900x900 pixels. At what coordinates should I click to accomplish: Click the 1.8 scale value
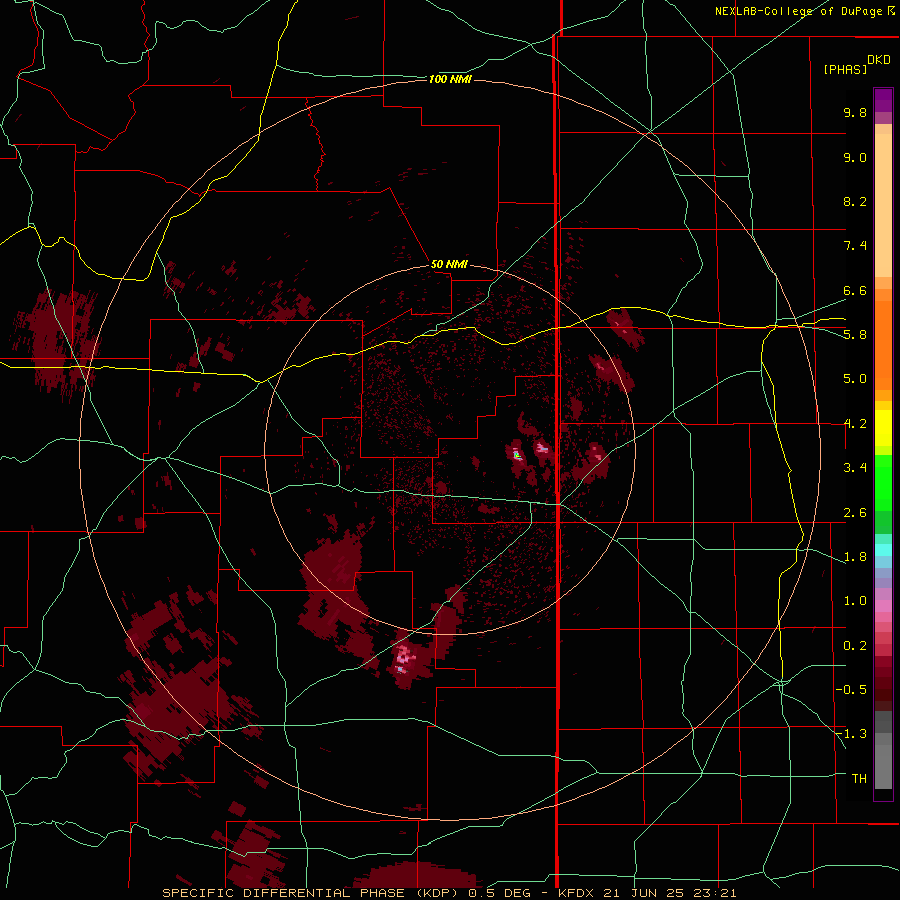click(x=855, y=557)
